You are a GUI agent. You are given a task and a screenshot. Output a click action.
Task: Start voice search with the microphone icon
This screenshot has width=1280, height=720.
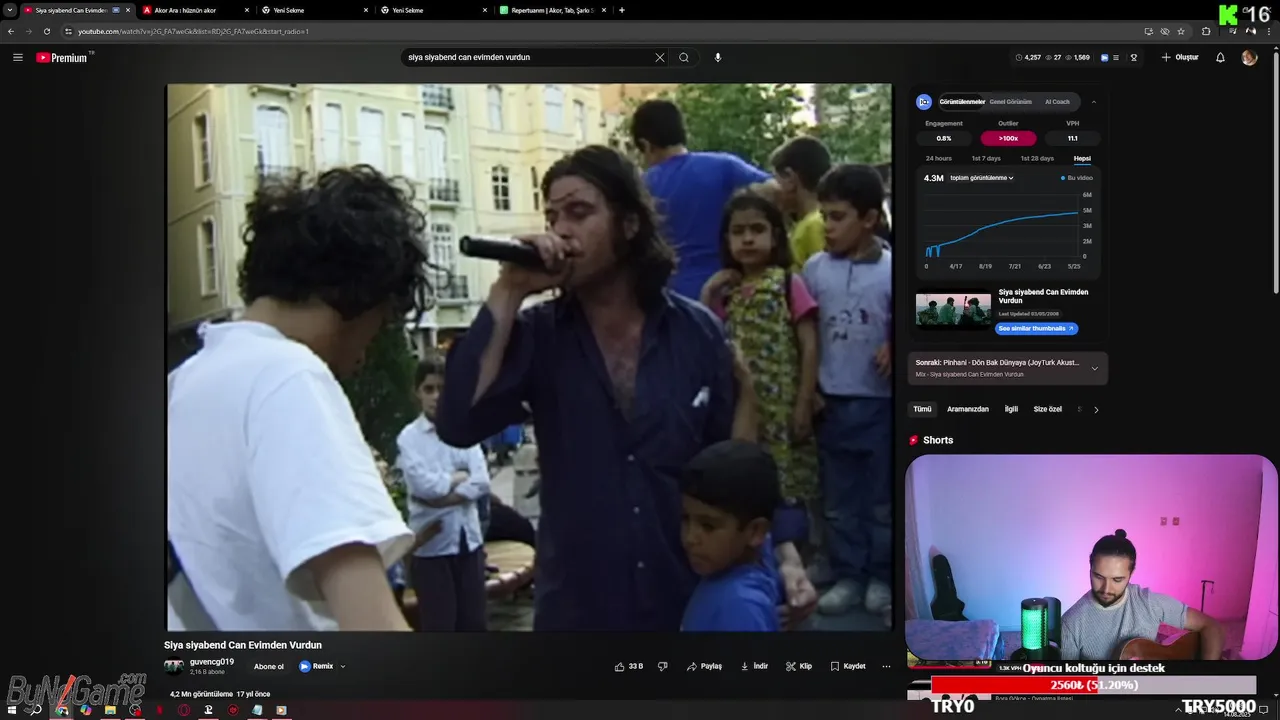click(x=717, y=57)
